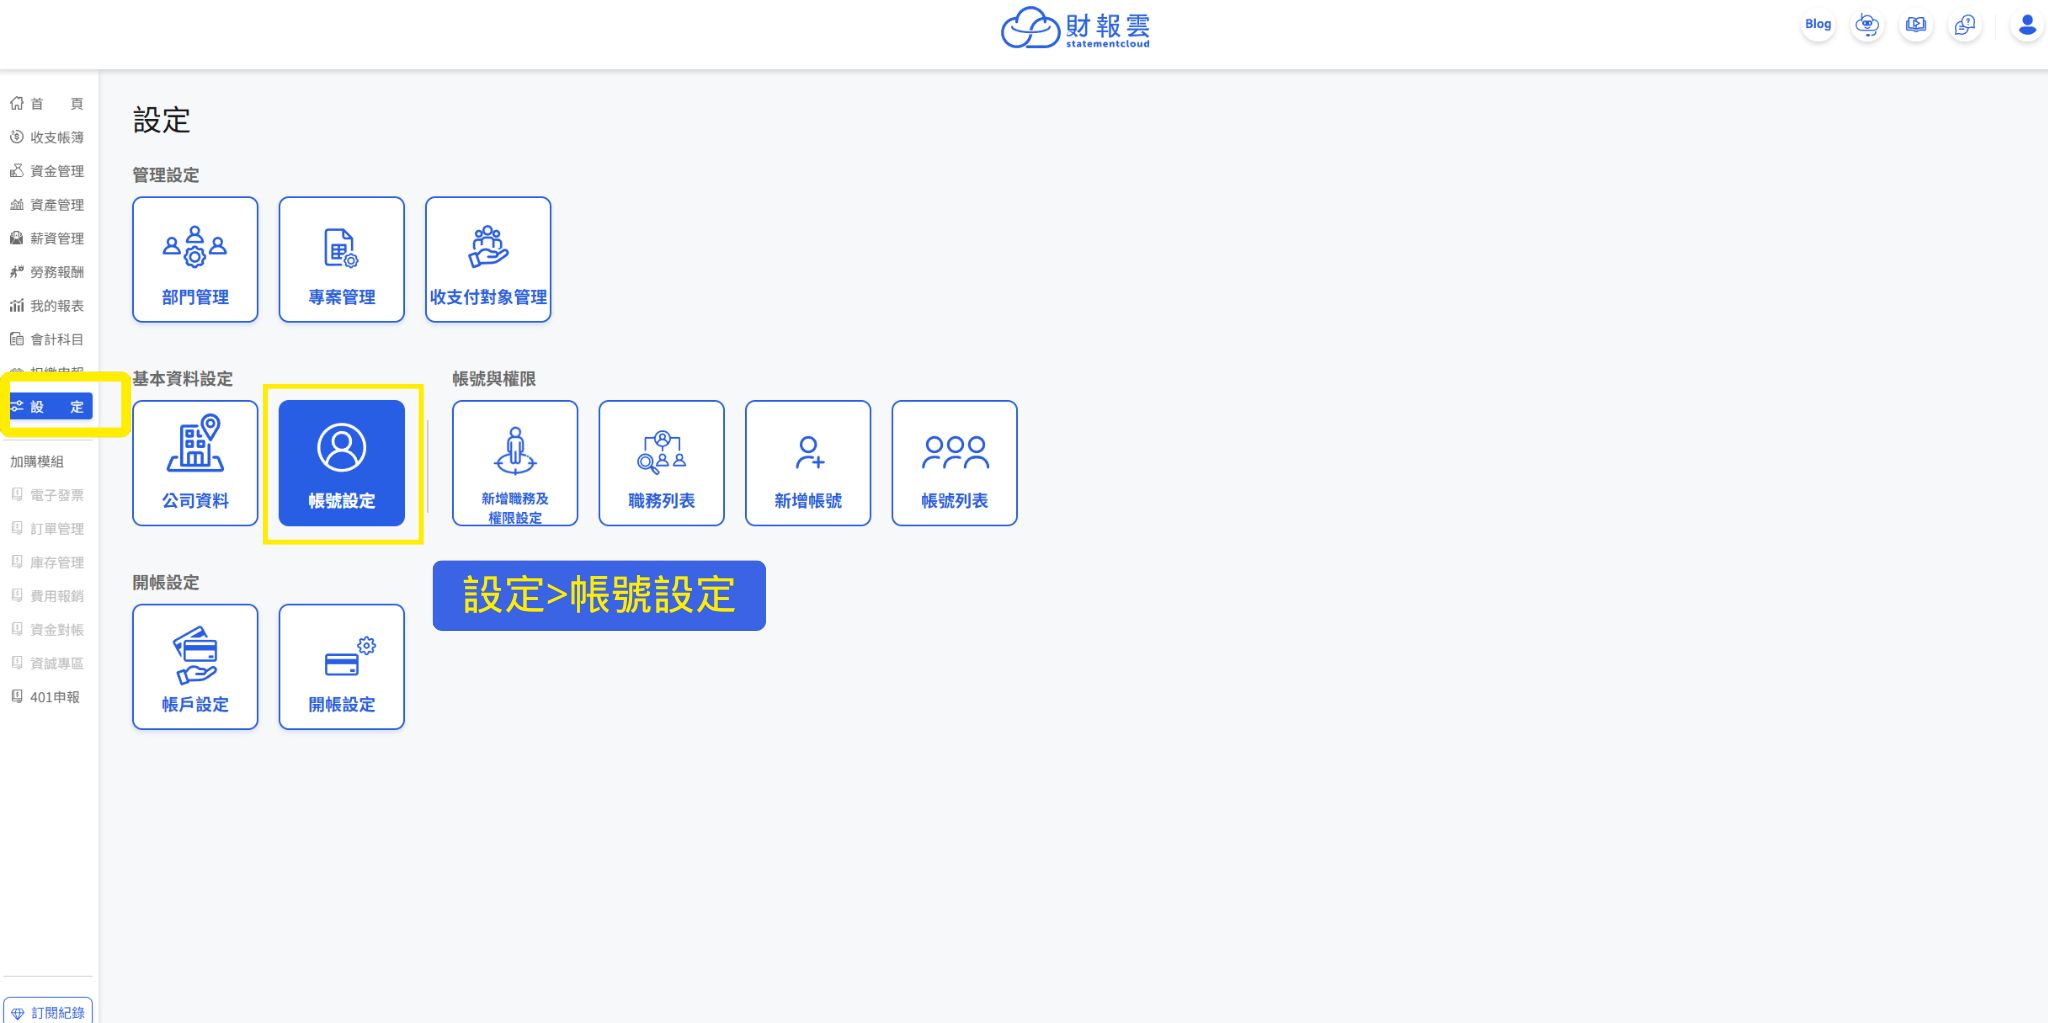Select the highlighted 設定 sidebar item
Viewport: 2048px width, 1023px height.
click(49, 406)
